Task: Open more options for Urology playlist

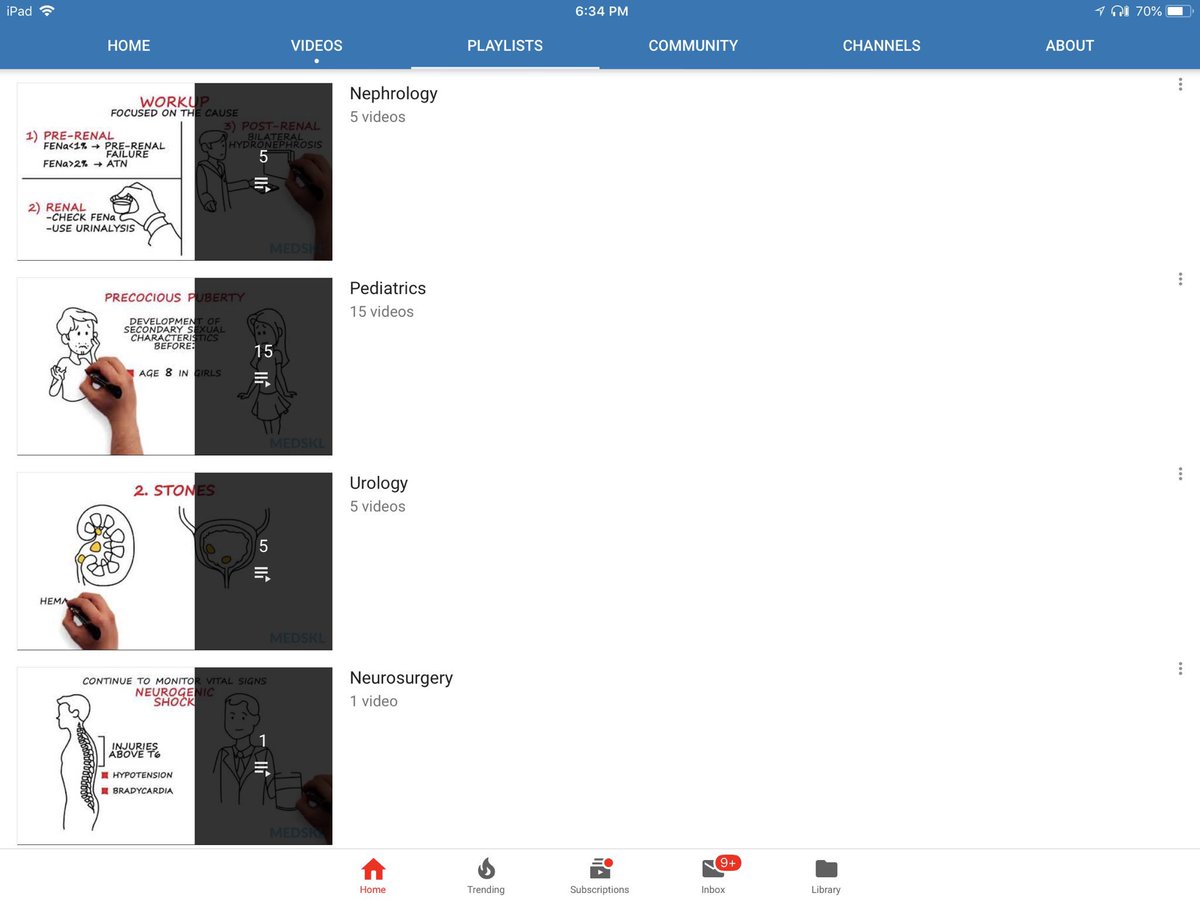Action: (x=1180, y=474)
